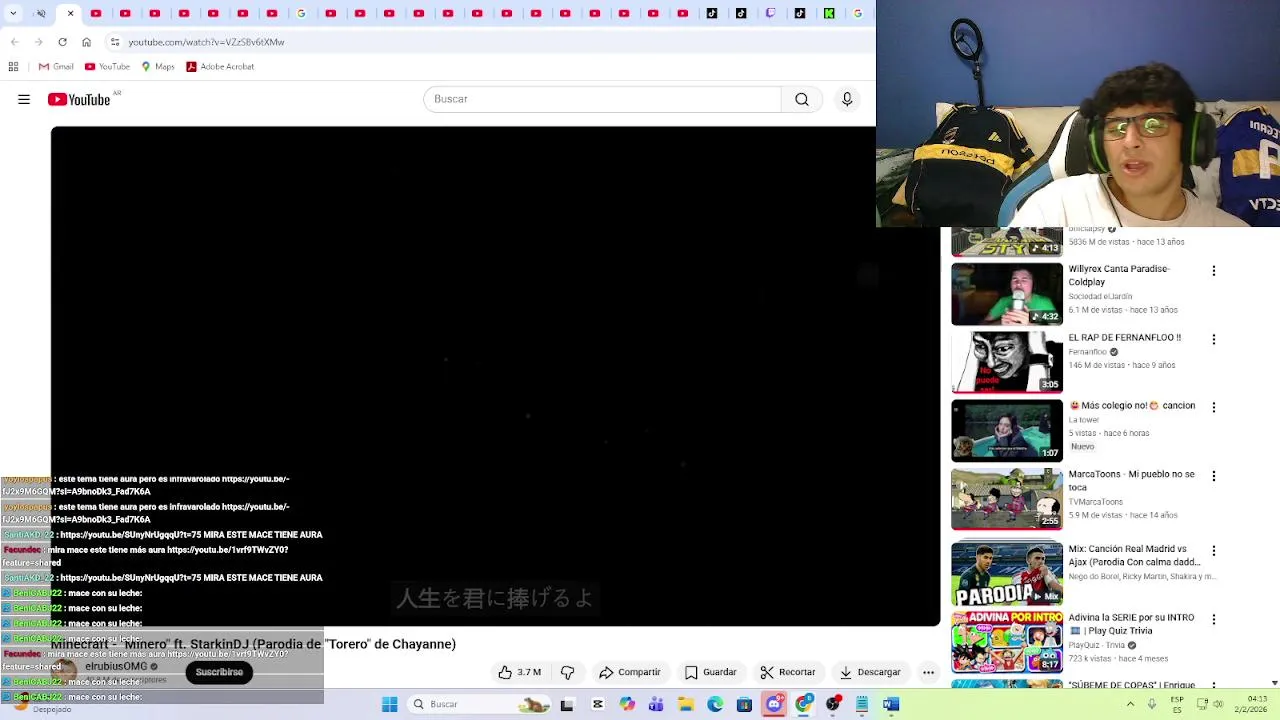Open the tab search dropdown arrow
Viewport: 1280px width, 720px height.
tap(13, 13)
